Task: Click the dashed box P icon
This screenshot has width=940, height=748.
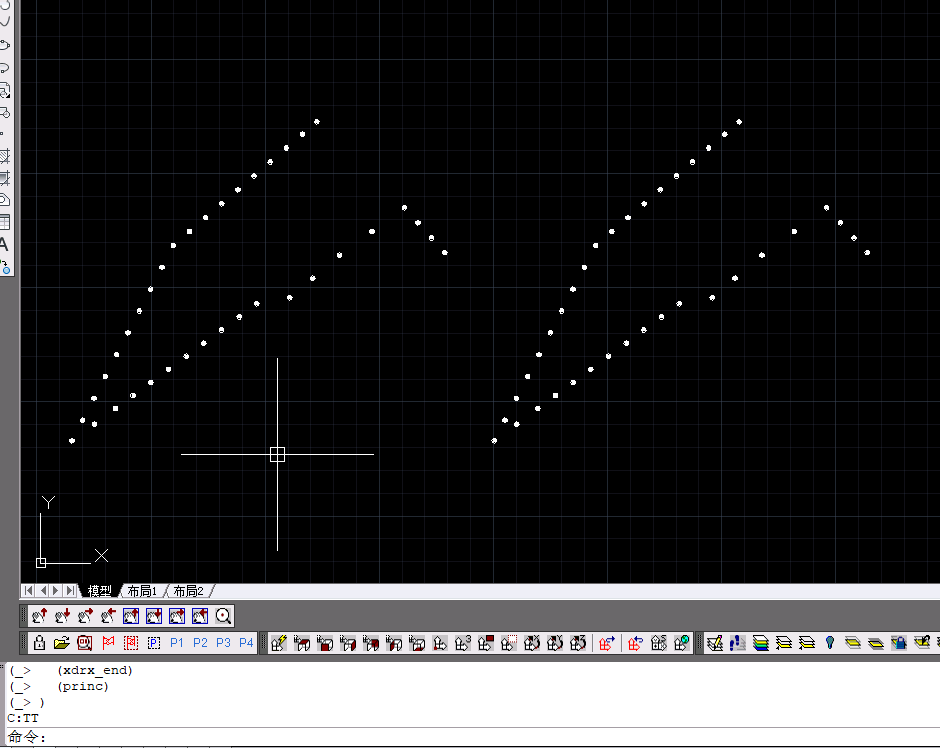Action: click(153, 643)
